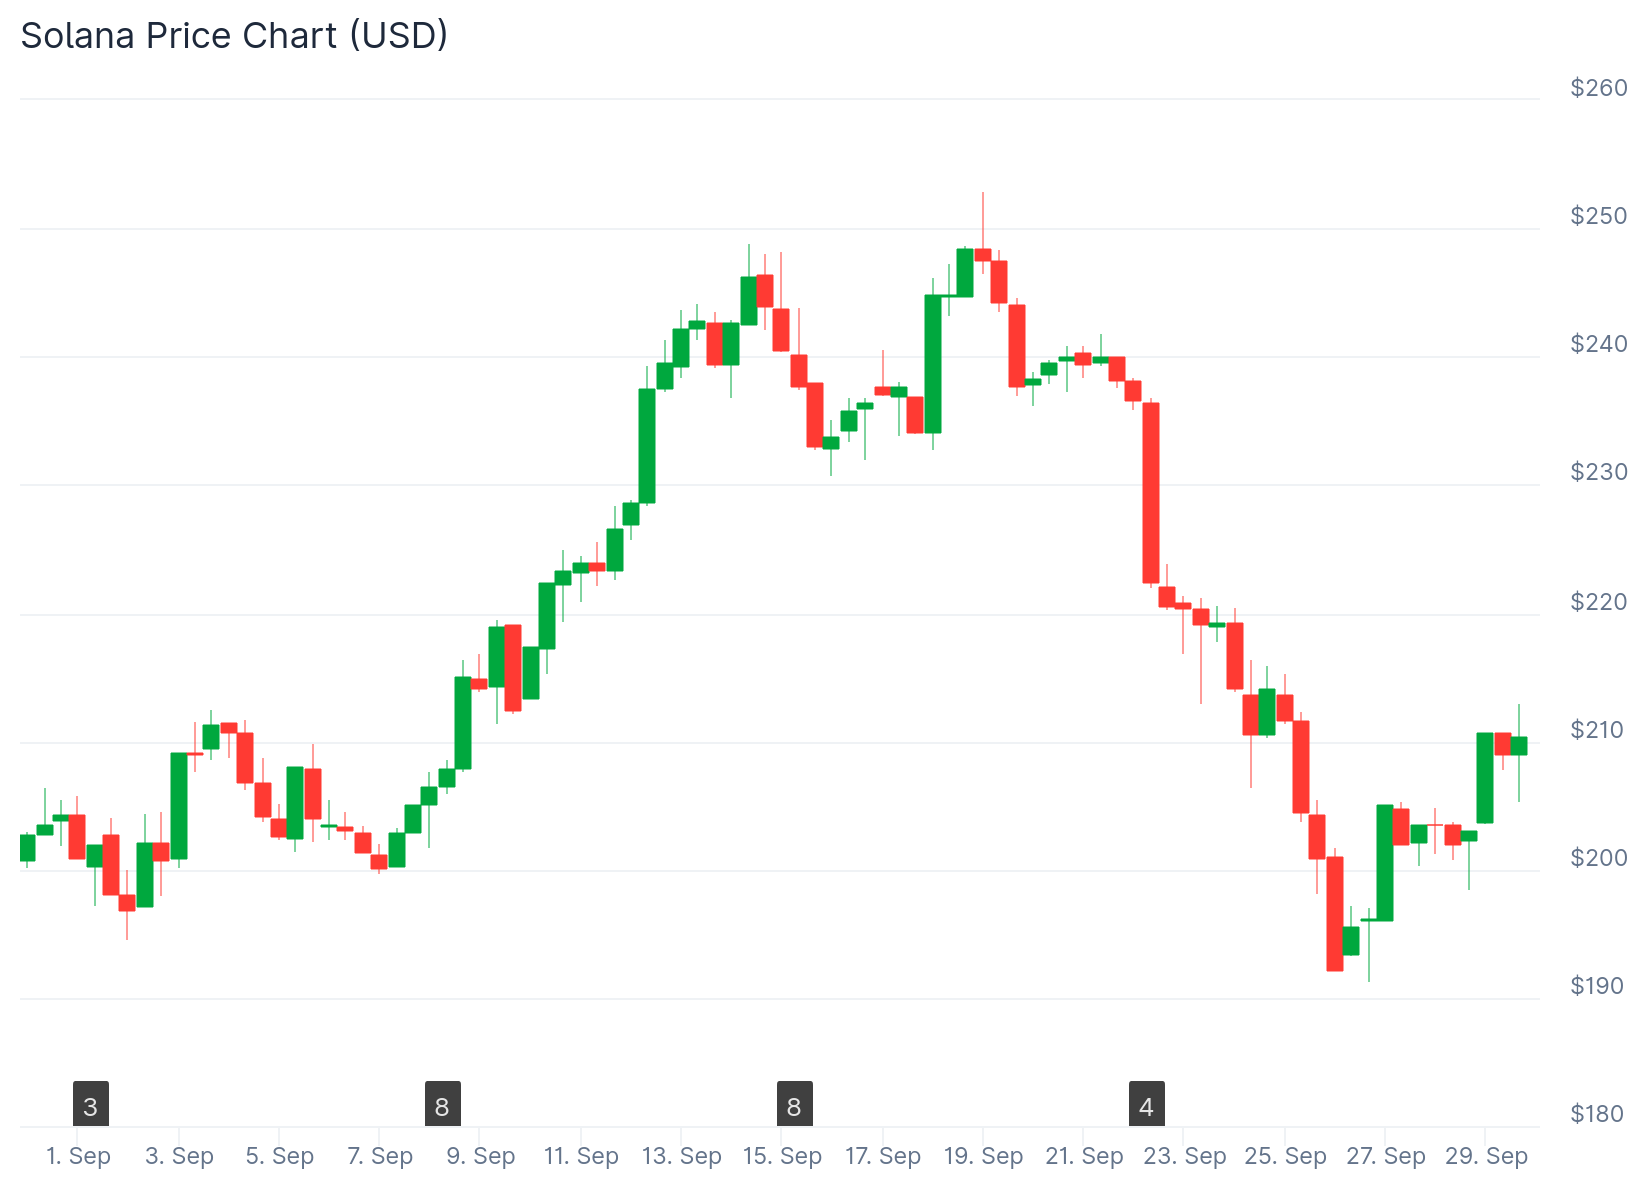Click the 8 marker near 9. Sep

(x=443, y=1106)
